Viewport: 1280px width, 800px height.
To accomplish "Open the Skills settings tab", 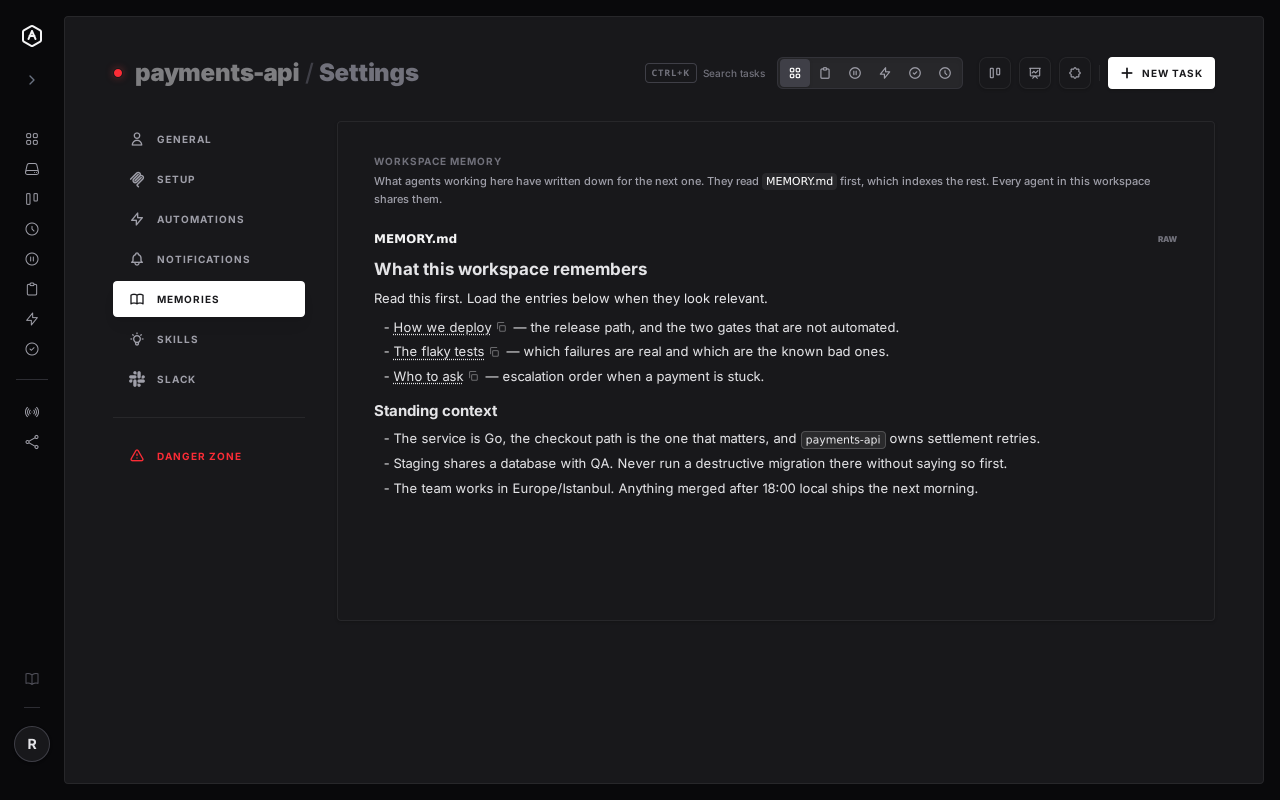I will click(x=209, y=339).
